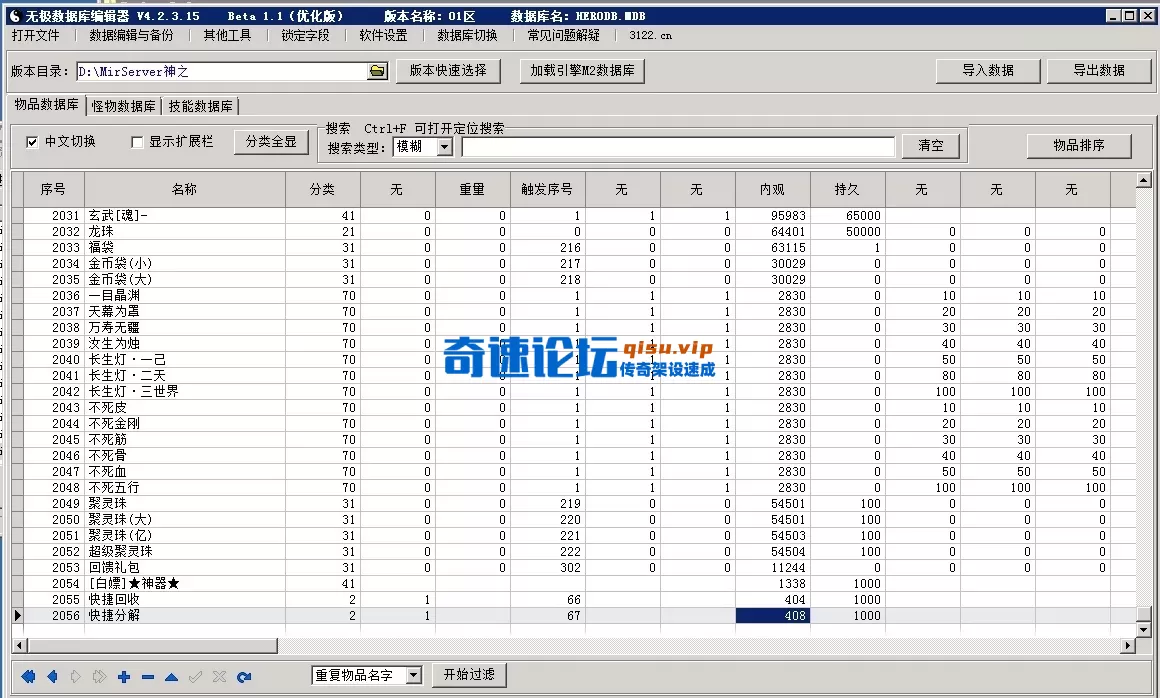Click vertical scrollbar down arrow

coord(1144,630)
